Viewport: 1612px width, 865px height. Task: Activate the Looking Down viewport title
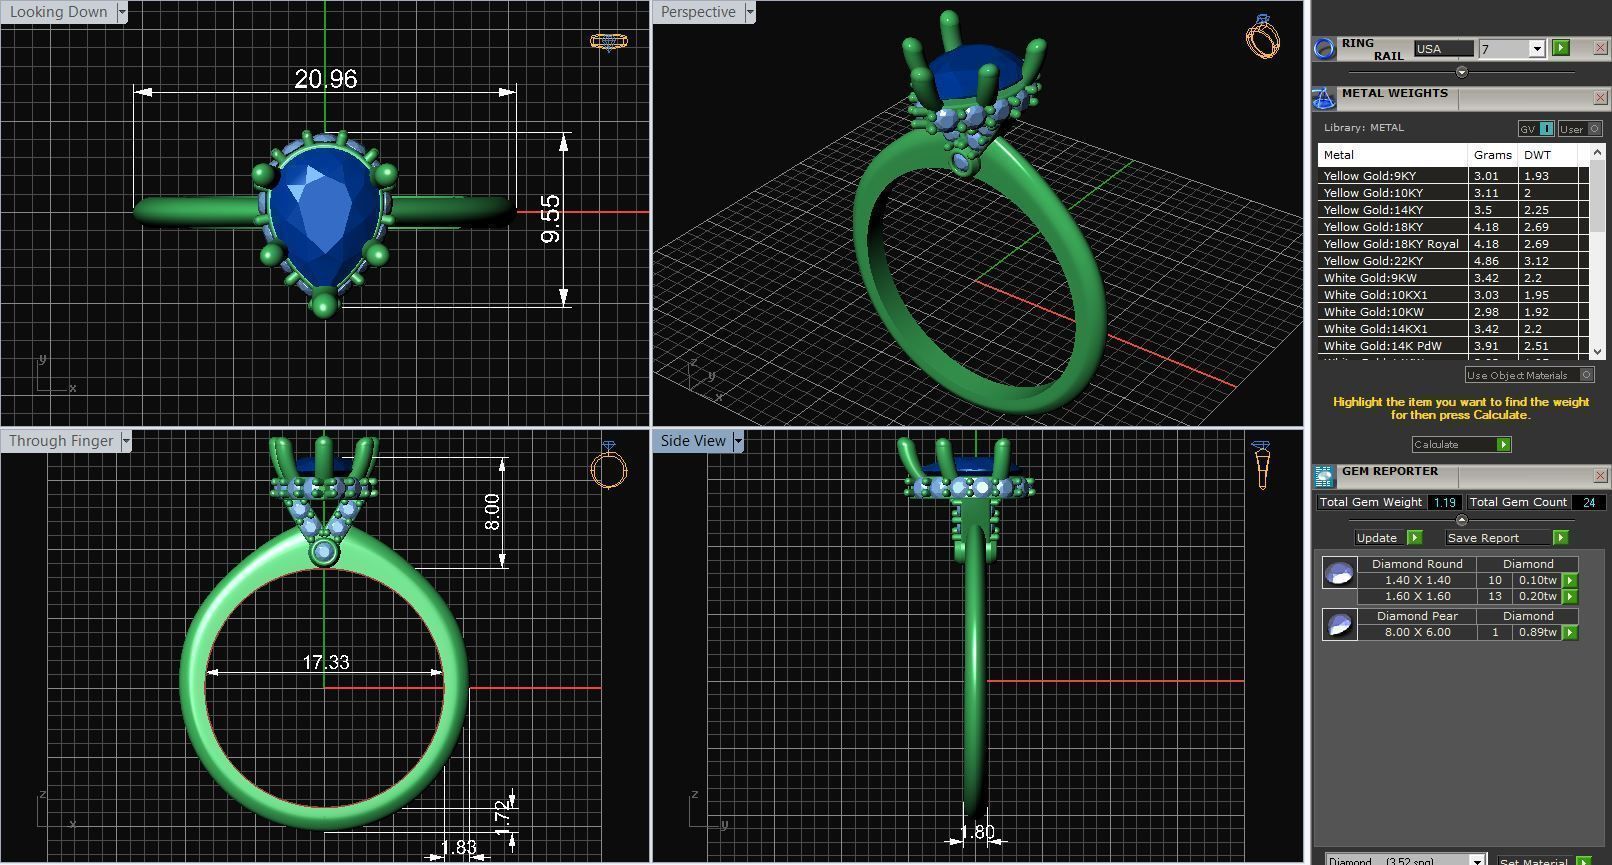pos(58,12)
